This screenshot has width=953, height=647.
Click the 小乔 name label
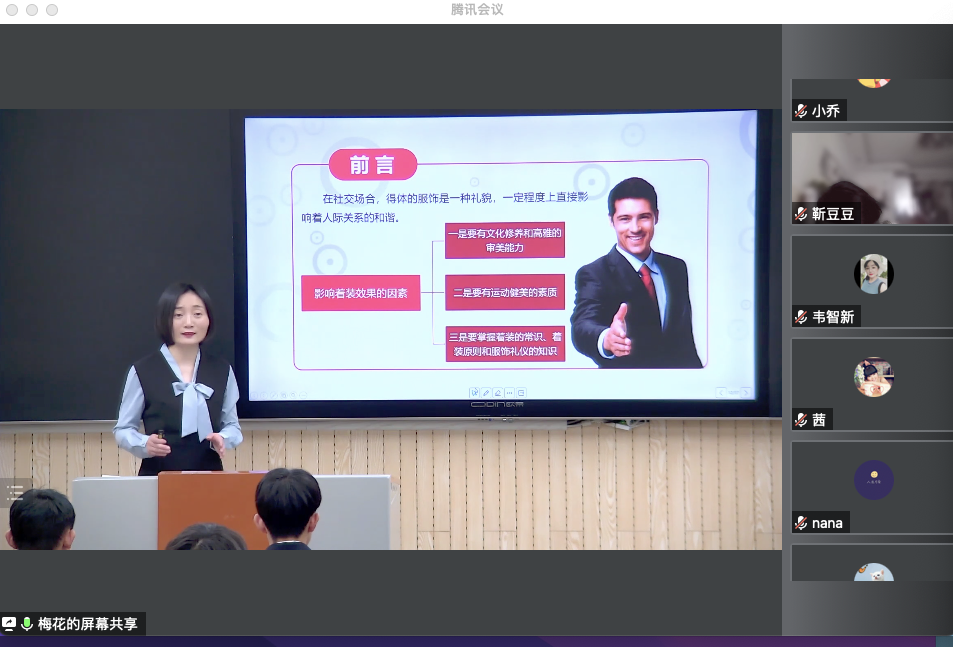pyautogui.click(x=825, y=111)
